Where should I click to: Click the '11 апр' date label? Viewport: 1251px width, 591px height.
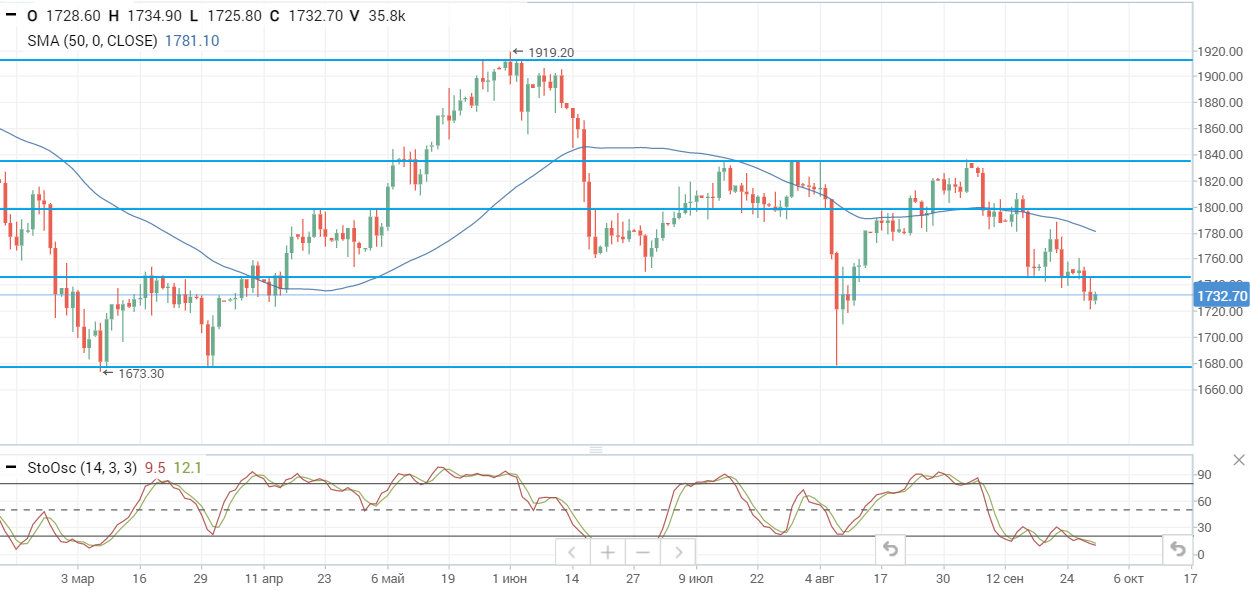[x=263, y=578]
